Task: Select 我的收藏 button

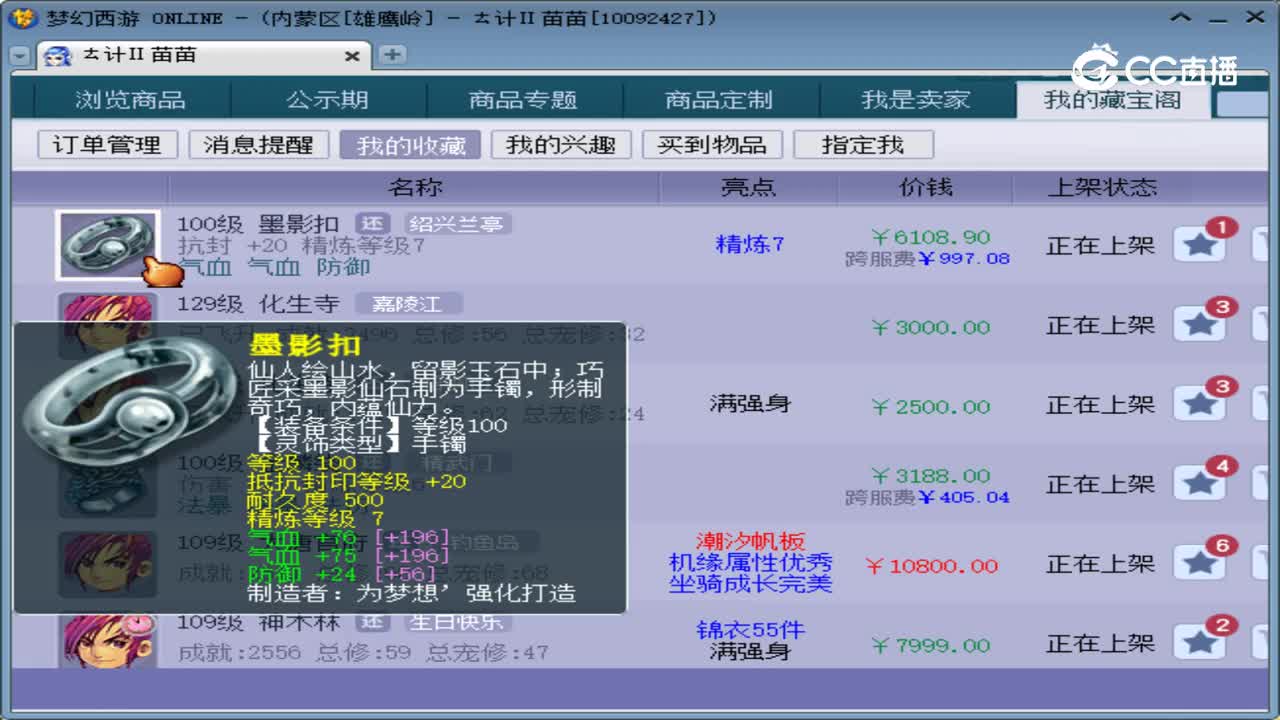Action: click(410, 145)
